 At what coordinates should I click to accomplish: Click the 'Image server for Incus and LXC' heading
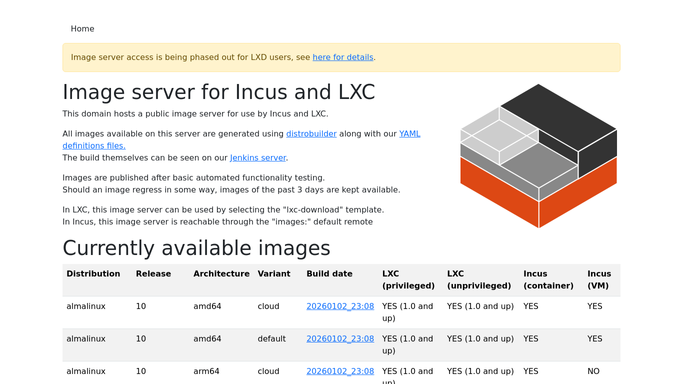point(219,92)
